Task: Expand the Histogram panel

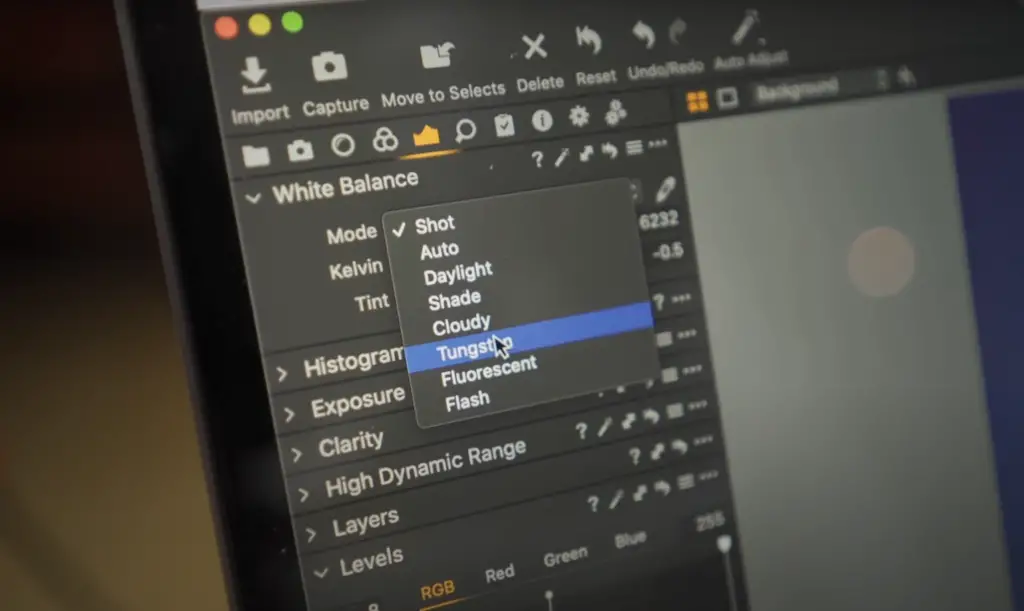Action: pos(282,374)
